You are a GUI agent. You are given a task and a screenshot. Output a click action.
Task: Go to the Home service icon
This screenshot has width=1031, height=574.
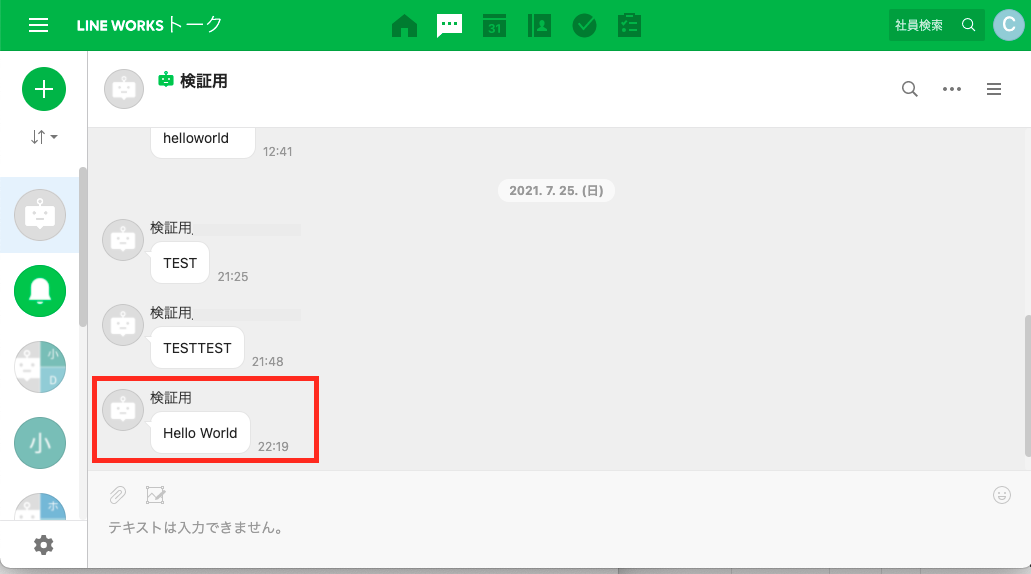(x=404, y=26)
